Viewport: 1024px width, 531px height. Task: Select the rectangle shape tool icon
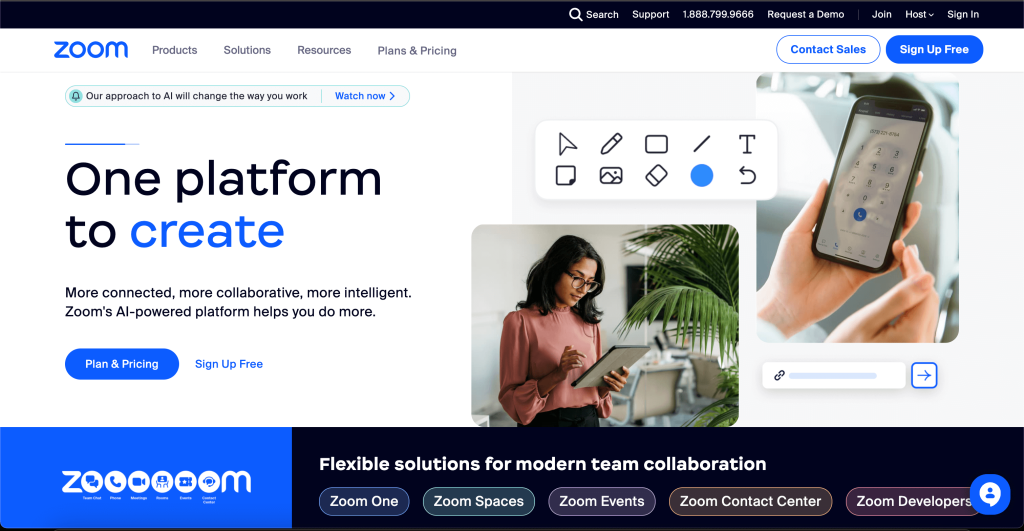[656, 144]
